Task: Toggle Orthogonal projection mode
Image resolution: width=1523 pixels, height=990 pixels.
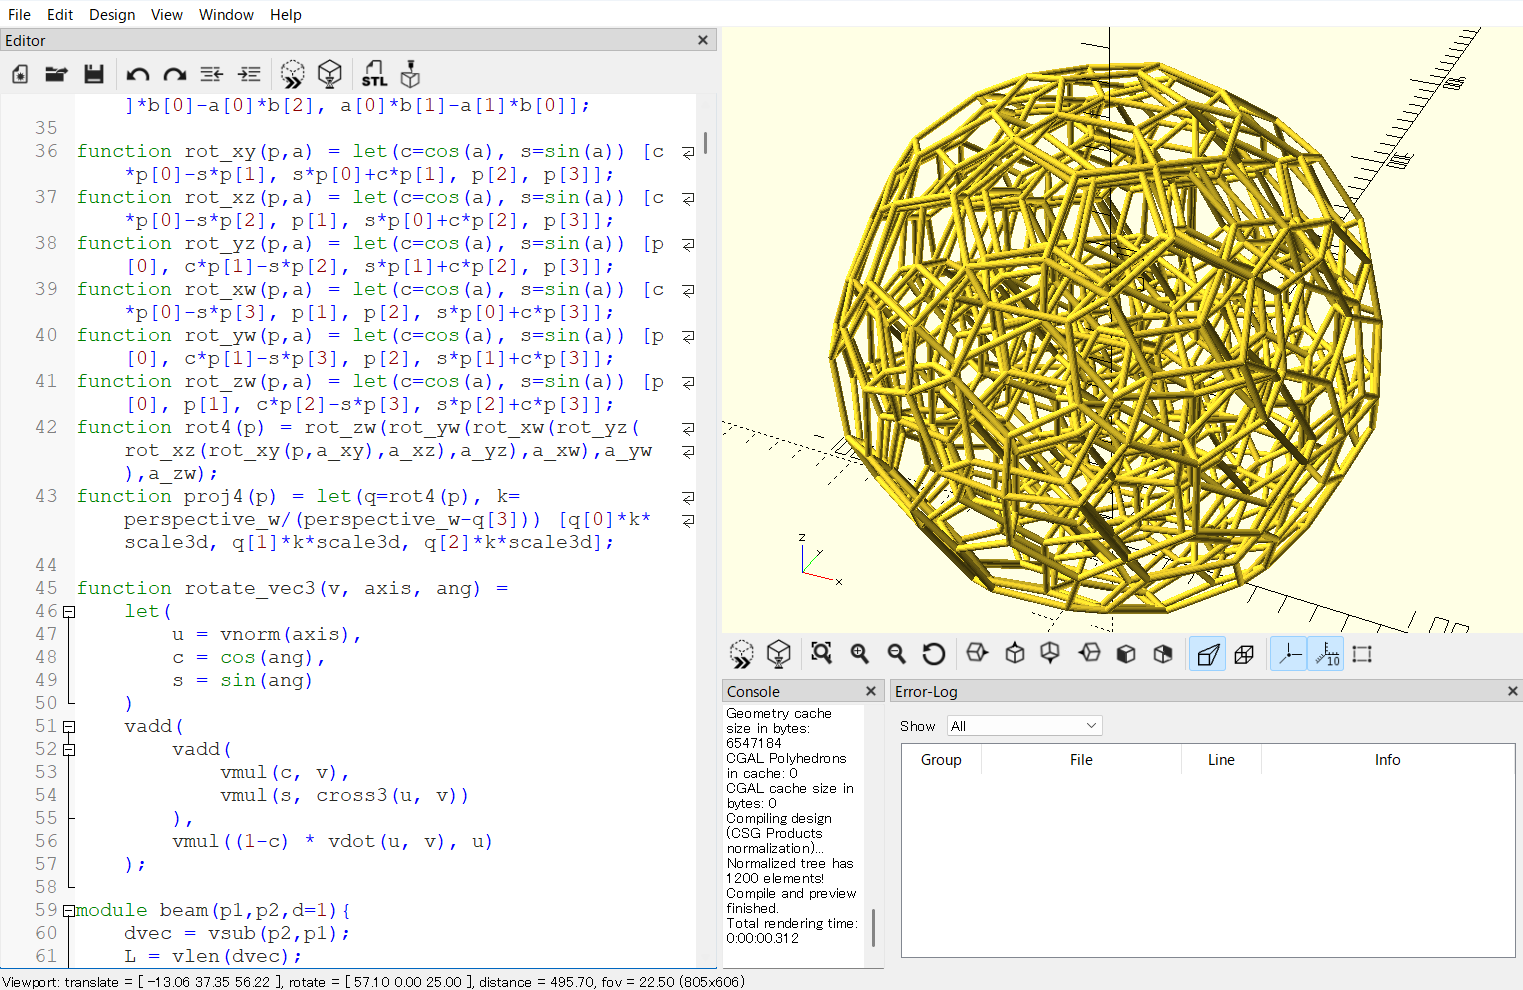Action: (x=1245, y=654)
